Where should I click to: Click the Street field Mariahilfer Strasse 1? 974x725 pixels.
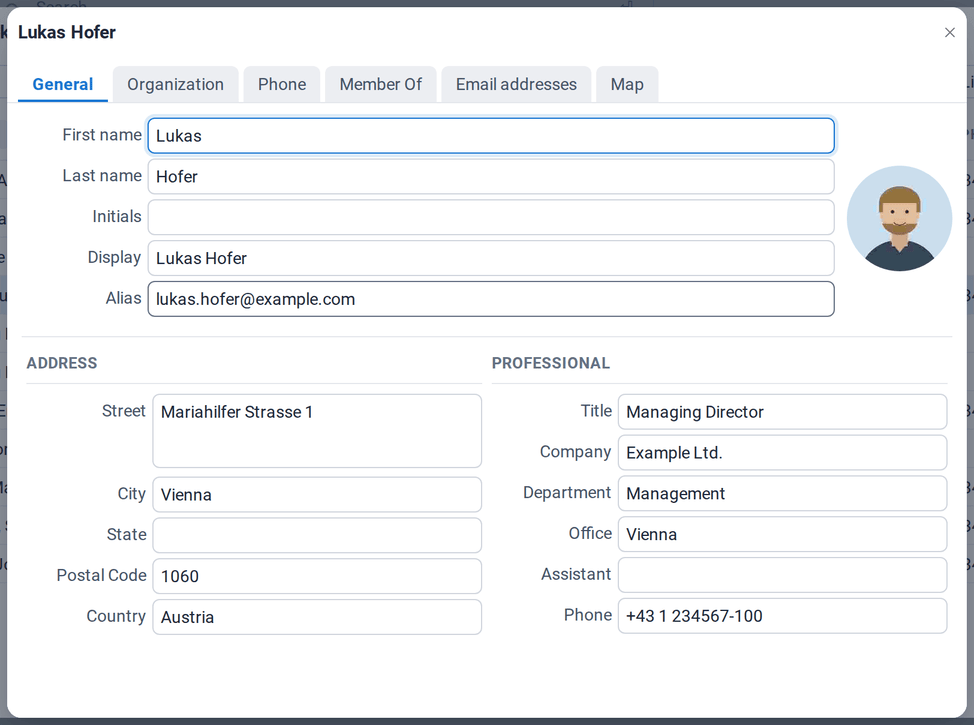pos(317,431)
